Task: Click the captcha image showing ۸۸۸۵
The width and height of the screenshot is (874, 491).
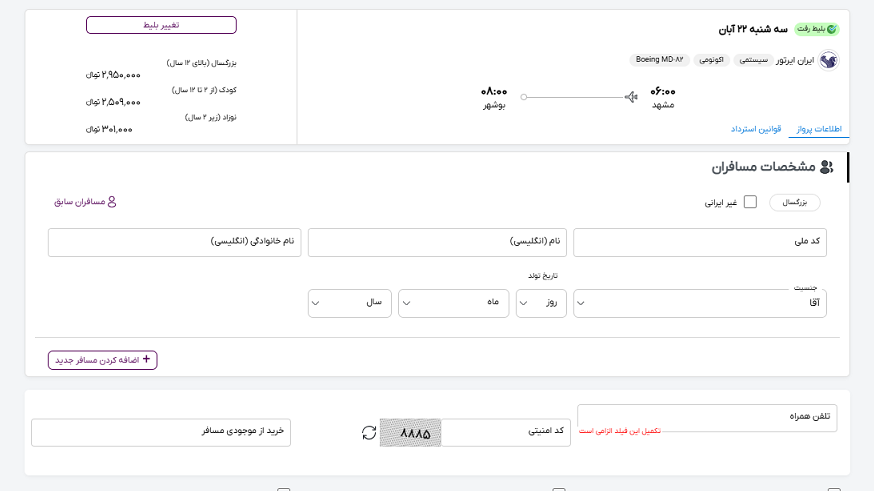Action: pyautogui.click(x=410, y=432)
